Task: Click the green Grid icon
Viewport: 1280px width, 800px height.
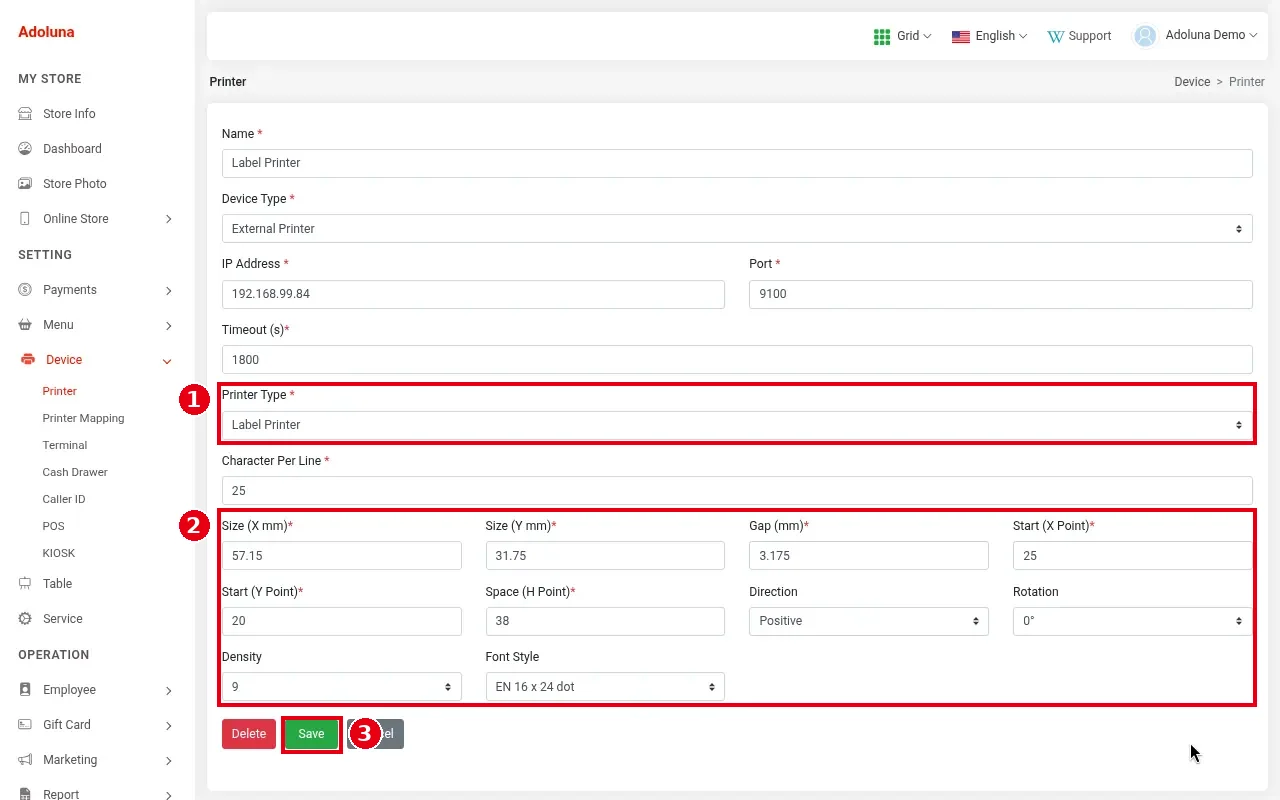Action: click(882, 37)
